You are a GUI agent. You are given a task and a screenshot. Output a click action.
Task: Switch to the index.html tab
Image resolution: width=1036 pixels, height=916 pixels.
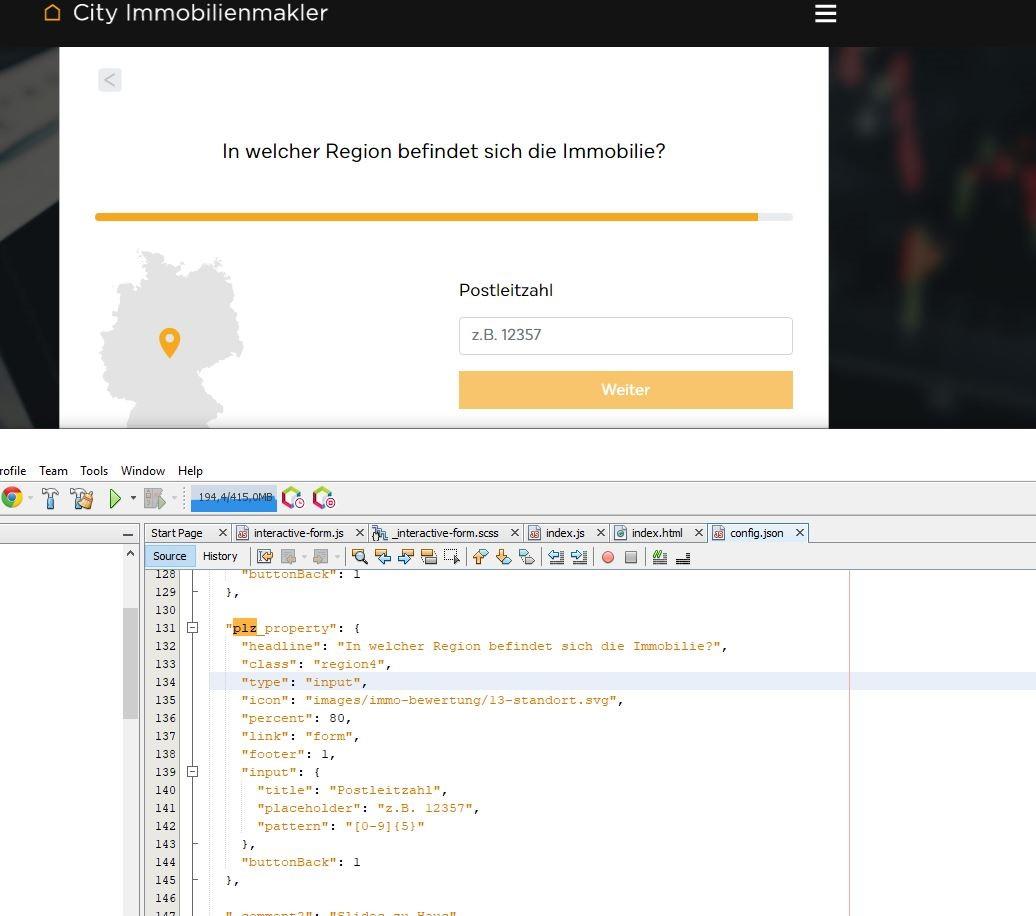click(x=656, y=533)
